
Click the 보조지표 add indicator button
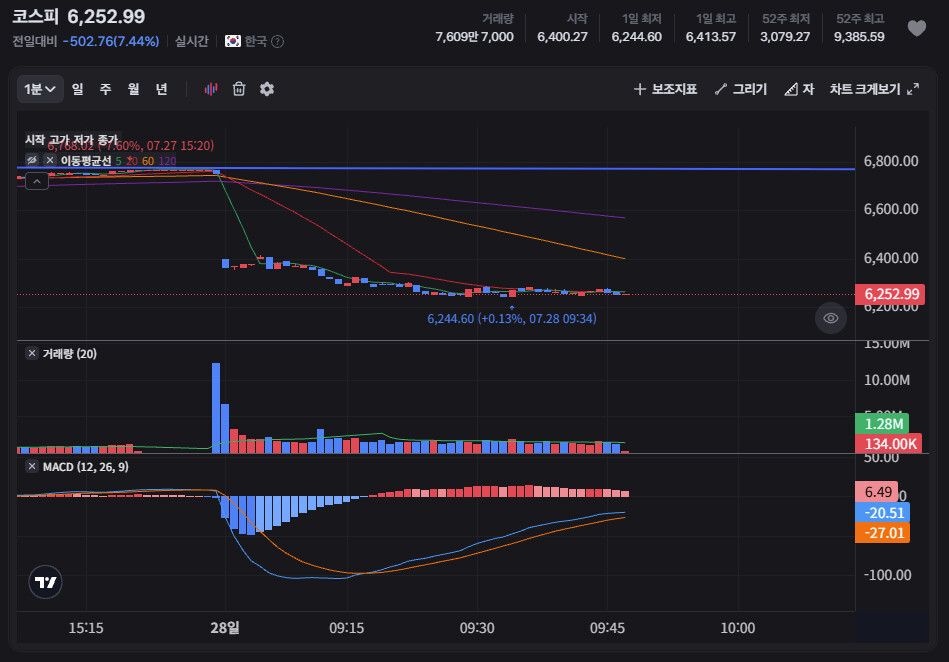(665, 89)
